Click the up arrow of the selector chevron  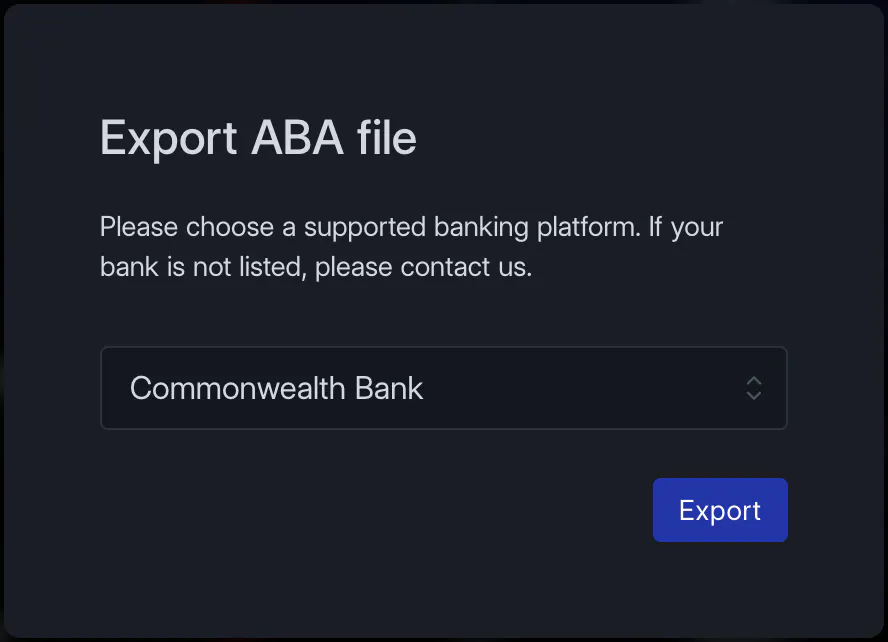(x=753, y=381)
